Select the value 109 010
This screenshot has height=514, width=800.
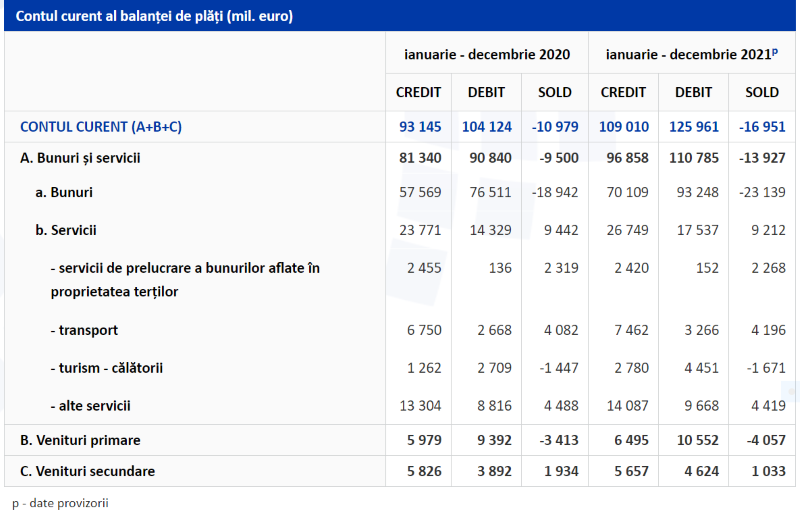pyautogui.click(x=623, y=127)
